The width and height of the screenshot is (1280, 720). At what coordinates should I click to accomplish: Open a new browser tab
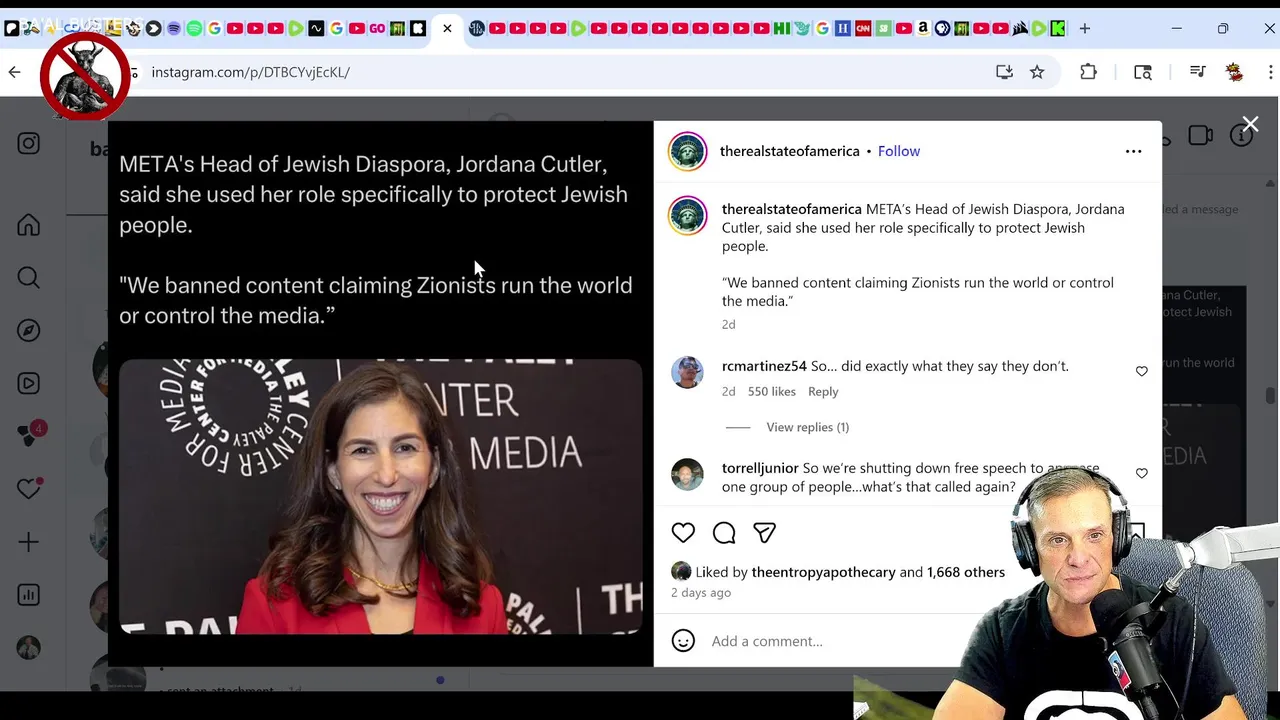(x=1085, y=28)
